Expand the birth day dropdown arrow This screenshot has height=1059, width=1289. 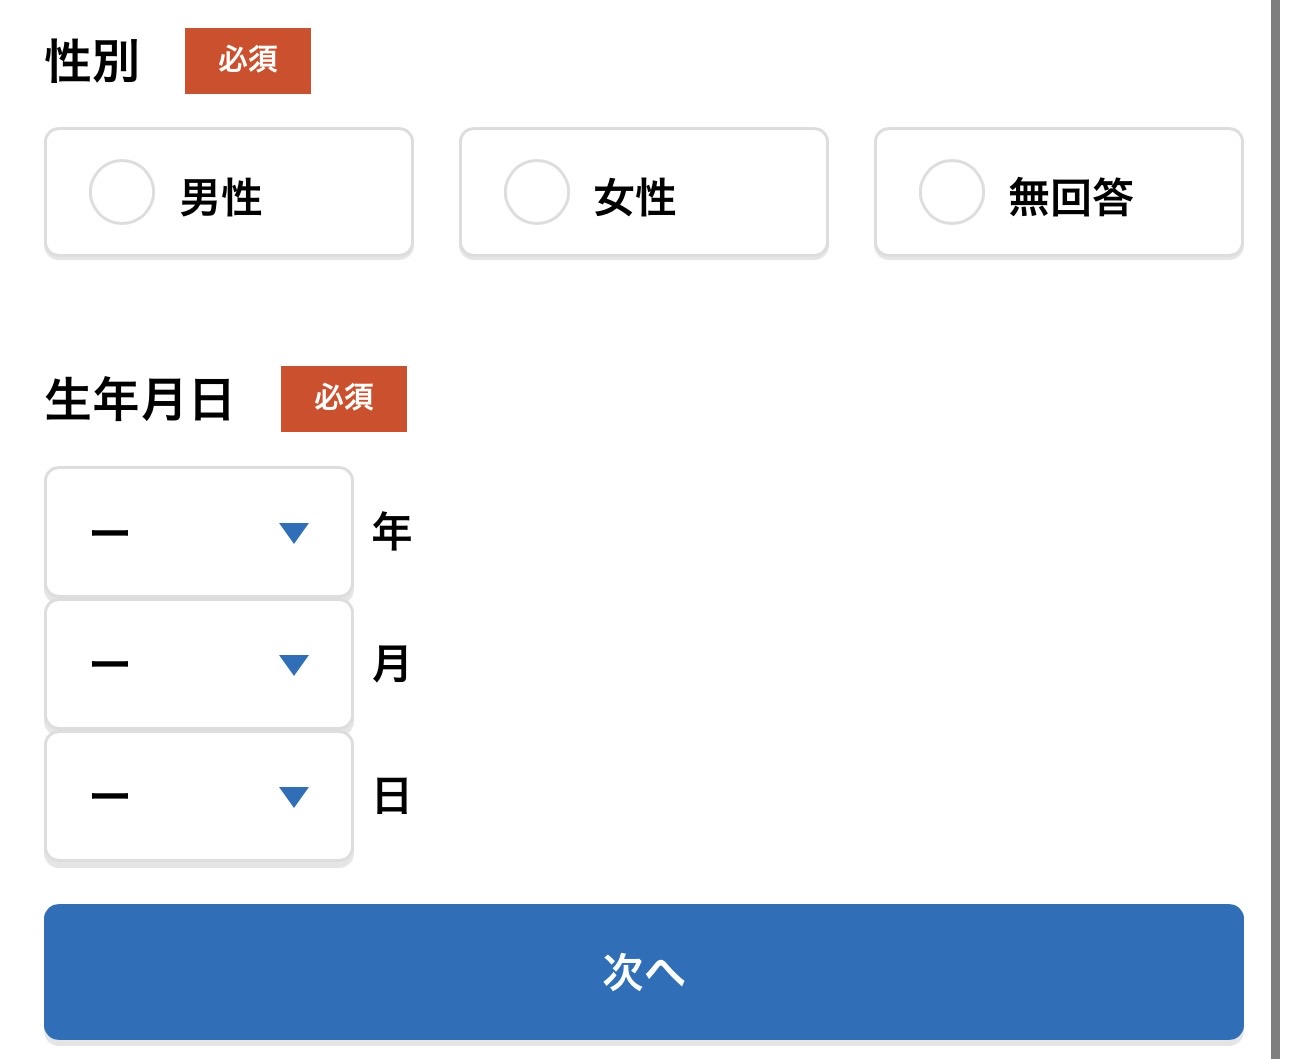tap(294, 797)
